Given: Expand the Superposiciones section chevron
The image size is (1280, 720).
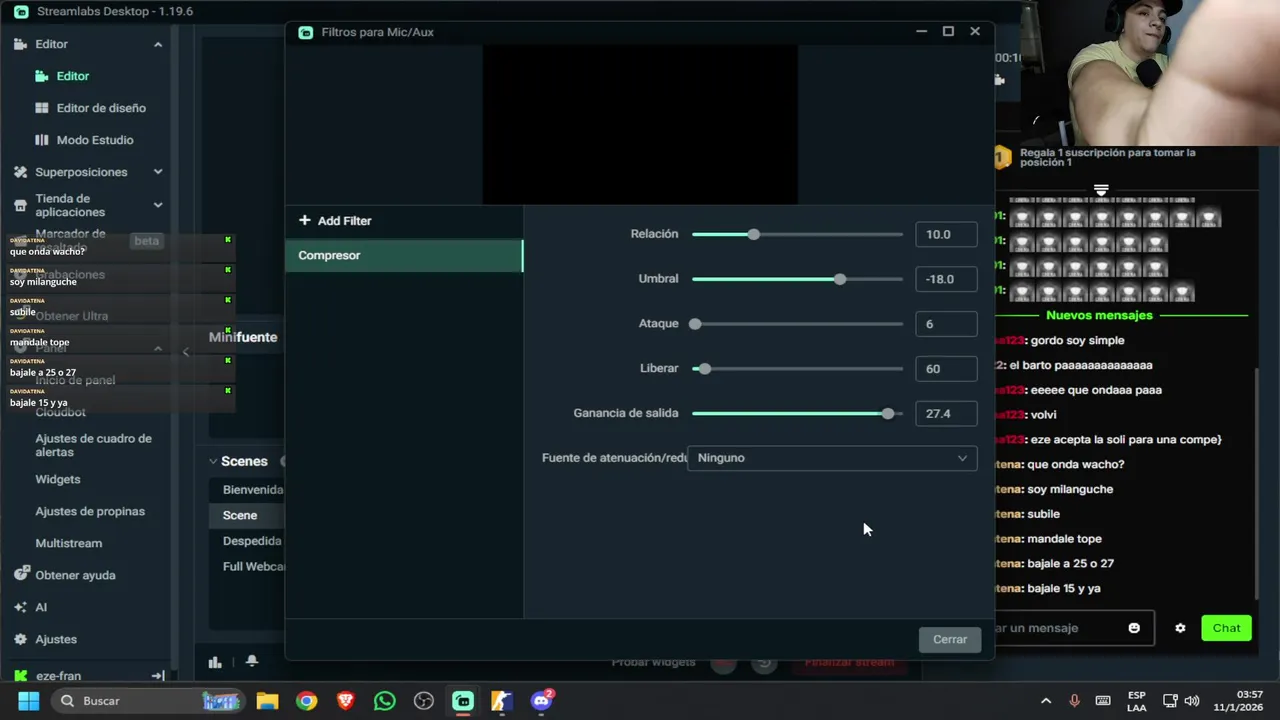Looking at the screenshot, I should (x=158, y=172).
